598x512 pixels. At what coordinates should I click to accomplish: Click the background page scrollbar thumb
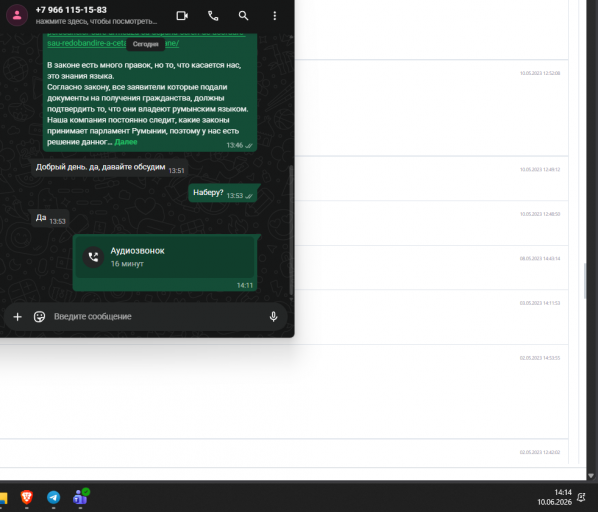585,281
